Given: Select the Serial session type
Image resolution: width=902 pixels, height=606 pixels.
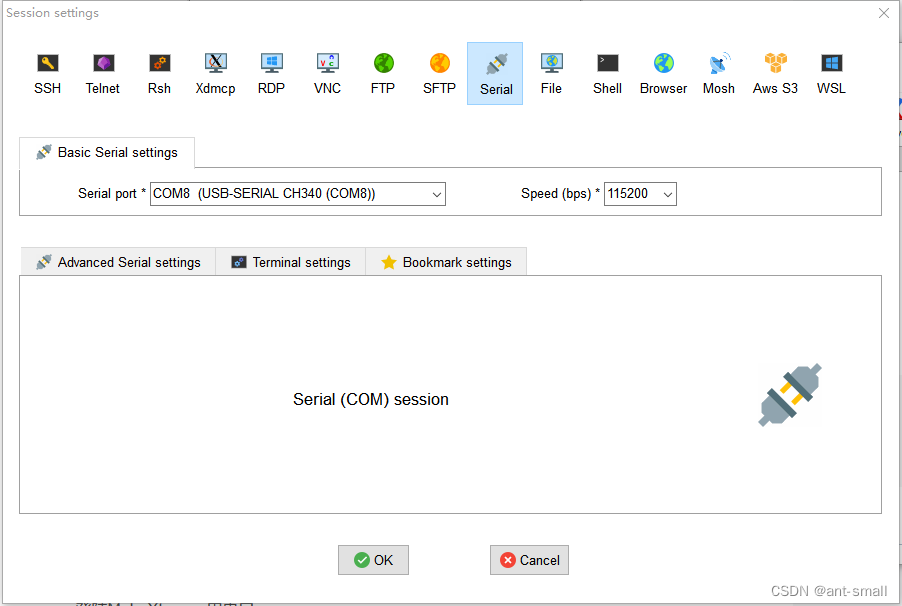Looking at the screenshot, I should [x=495, y=70].
